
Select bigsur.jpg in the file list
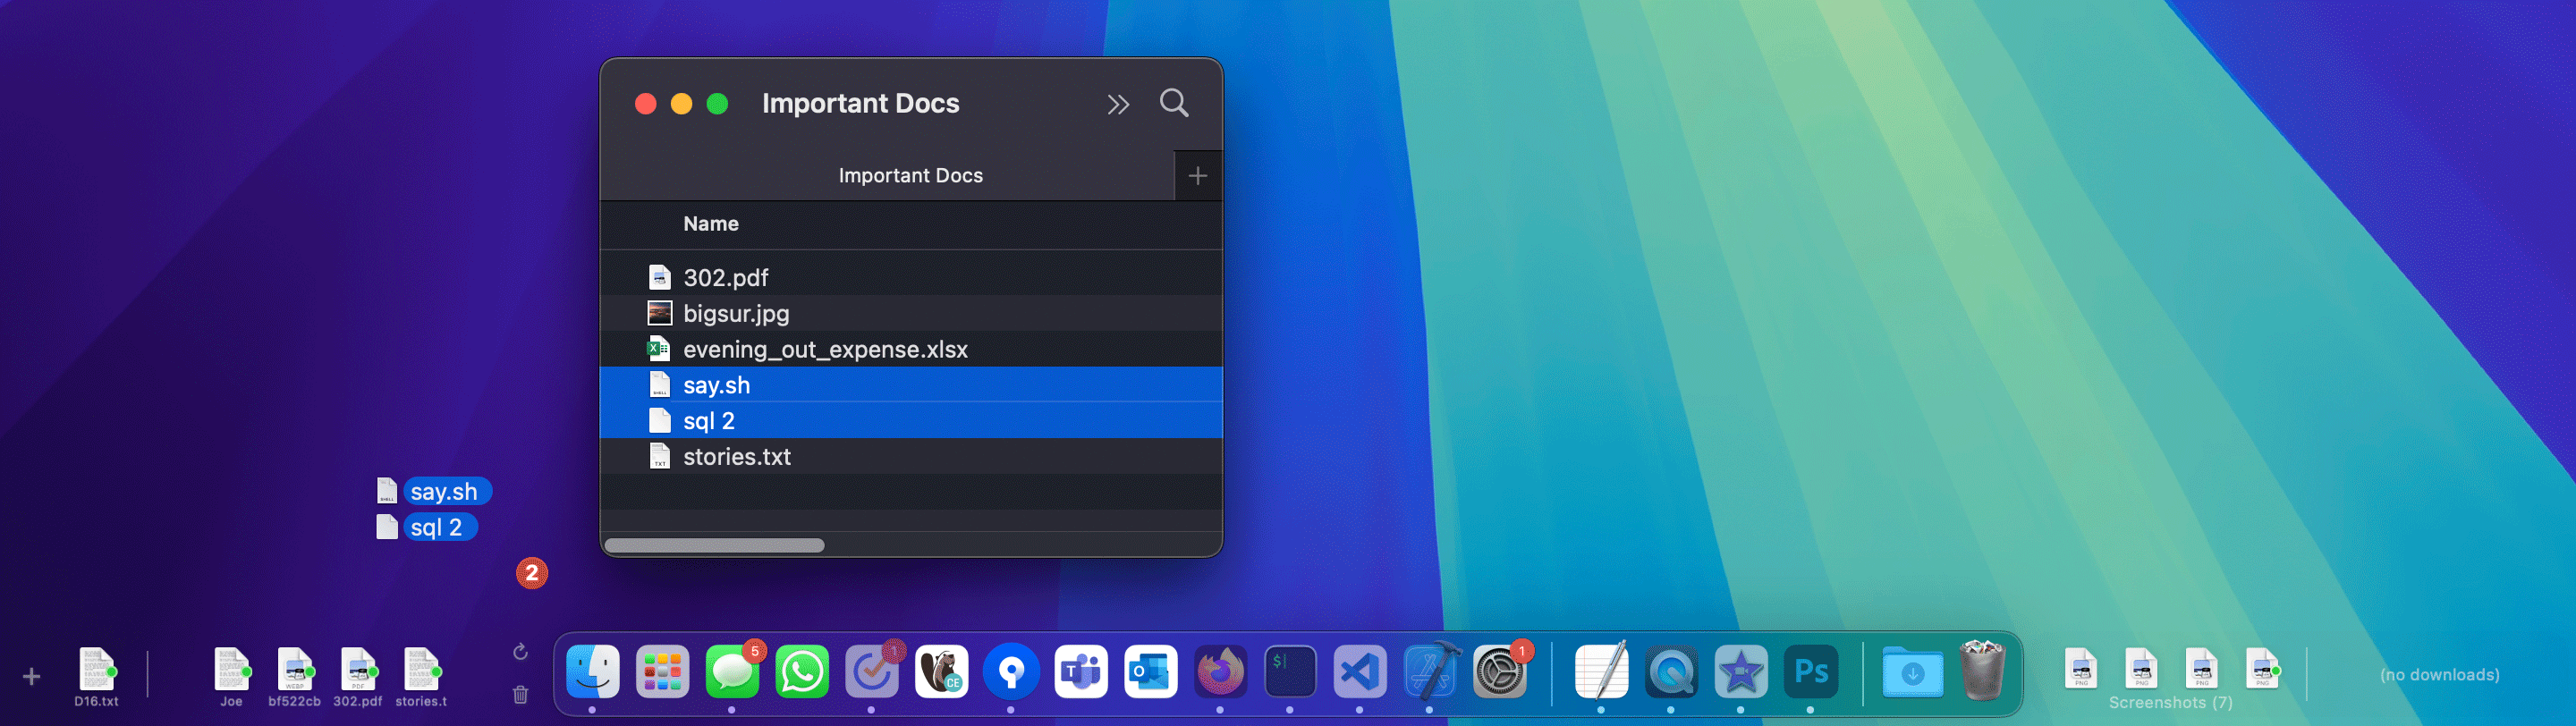[911, 313]
